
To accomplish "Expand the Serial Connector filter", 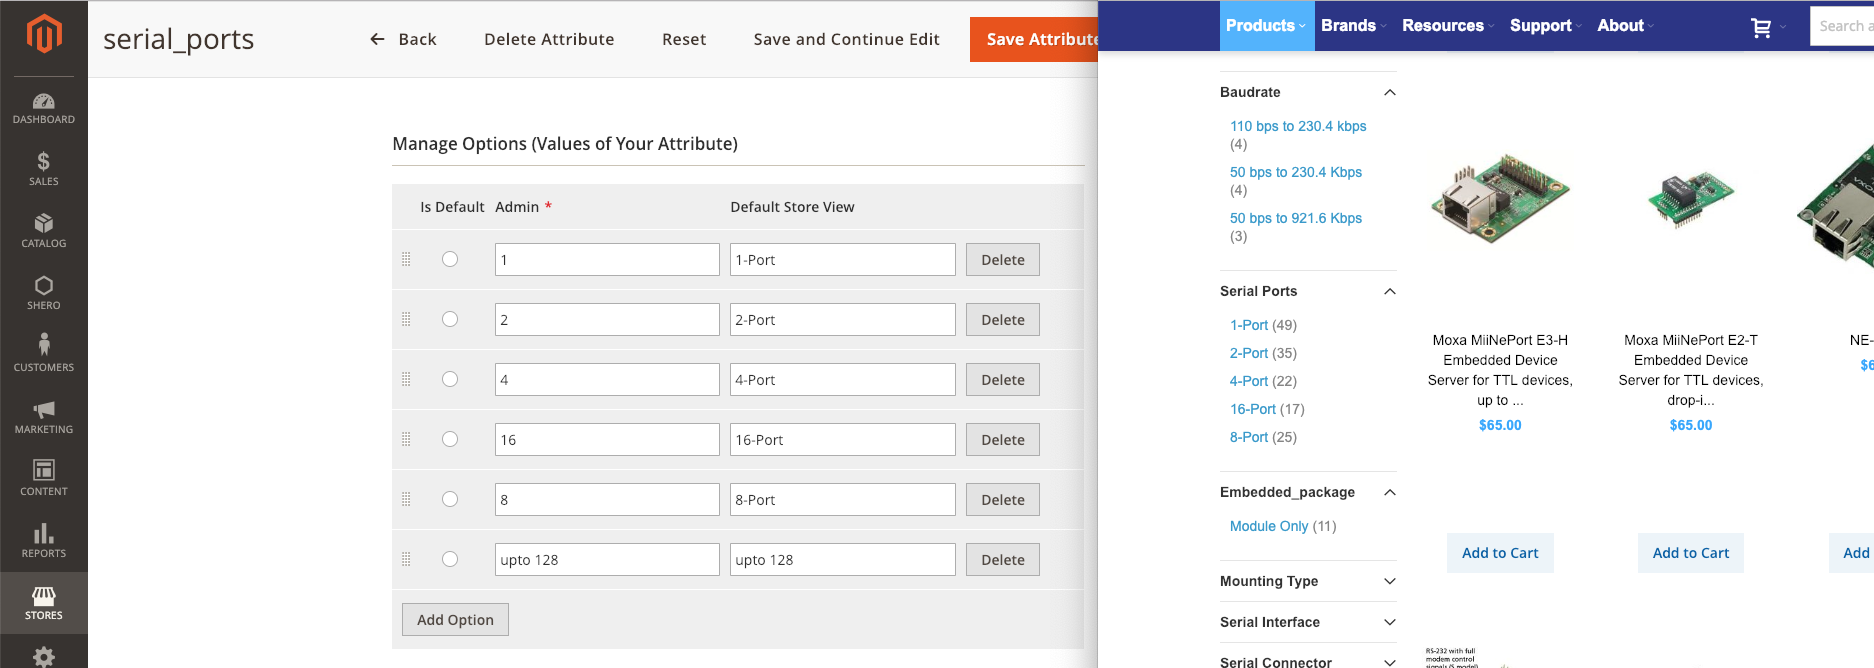I will coord(1389,662).
